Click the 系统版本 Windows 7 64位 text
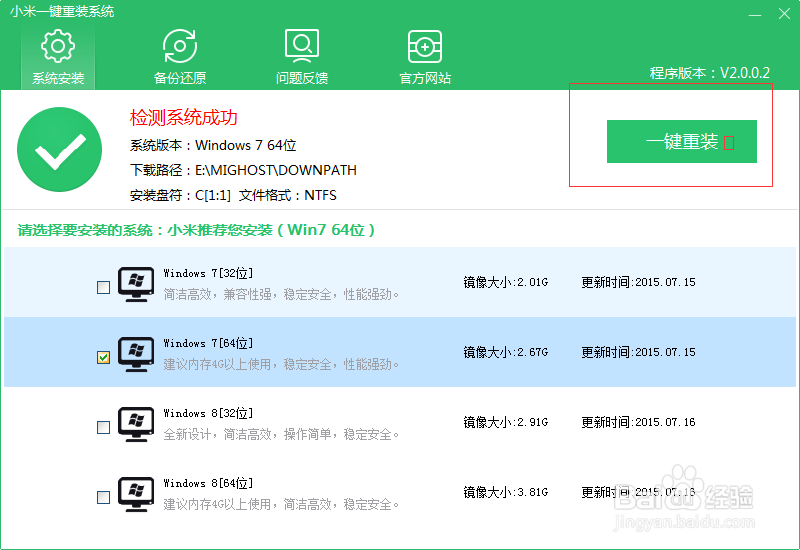The image size is (800, 550). pos(213,145)
